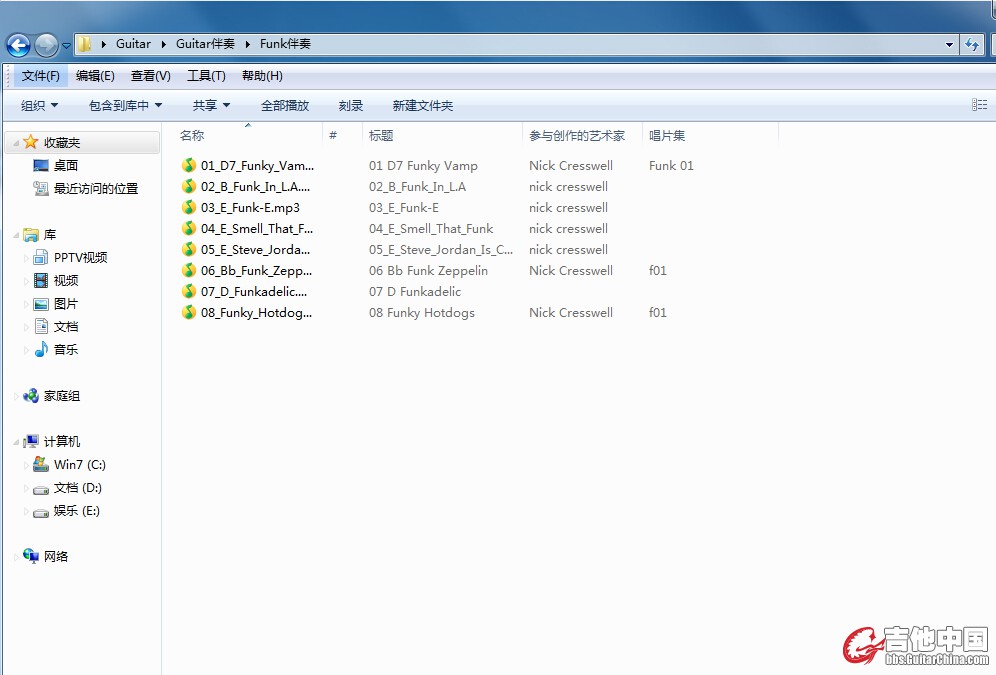
Task: Select the PPTV视频 library icon
Action: coord(41,258)
